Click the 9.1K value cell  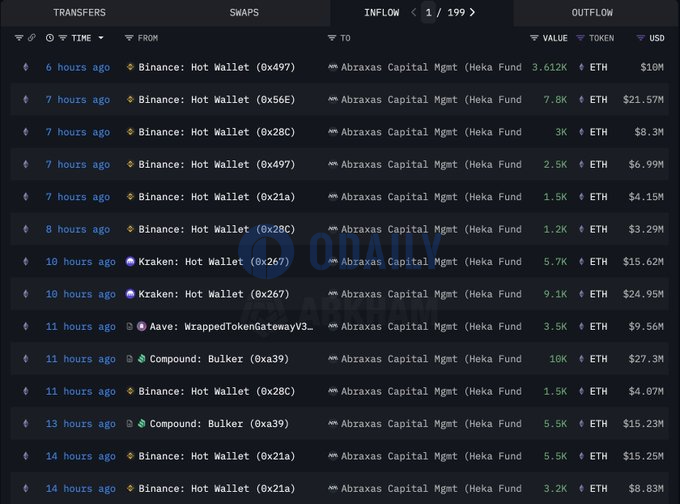555,295
